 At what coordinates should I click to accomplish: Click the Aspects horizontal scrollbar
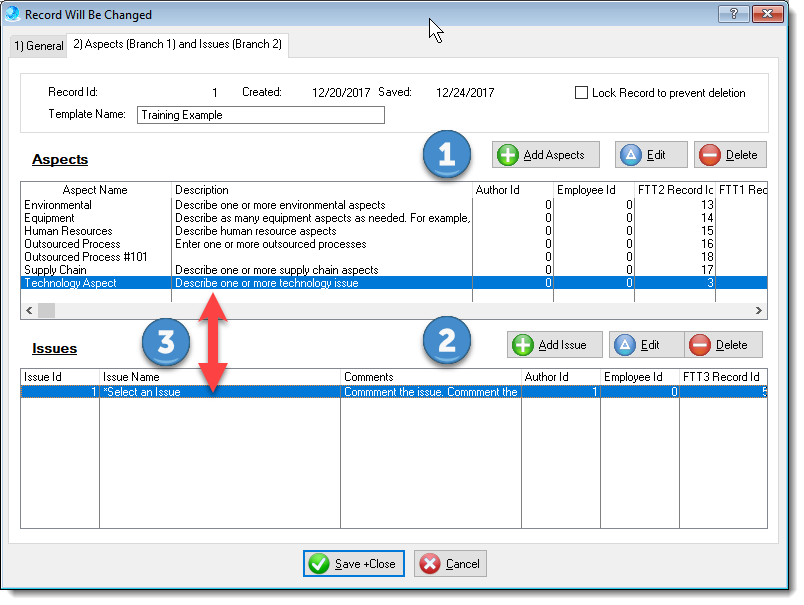click(x=45, y=310)
